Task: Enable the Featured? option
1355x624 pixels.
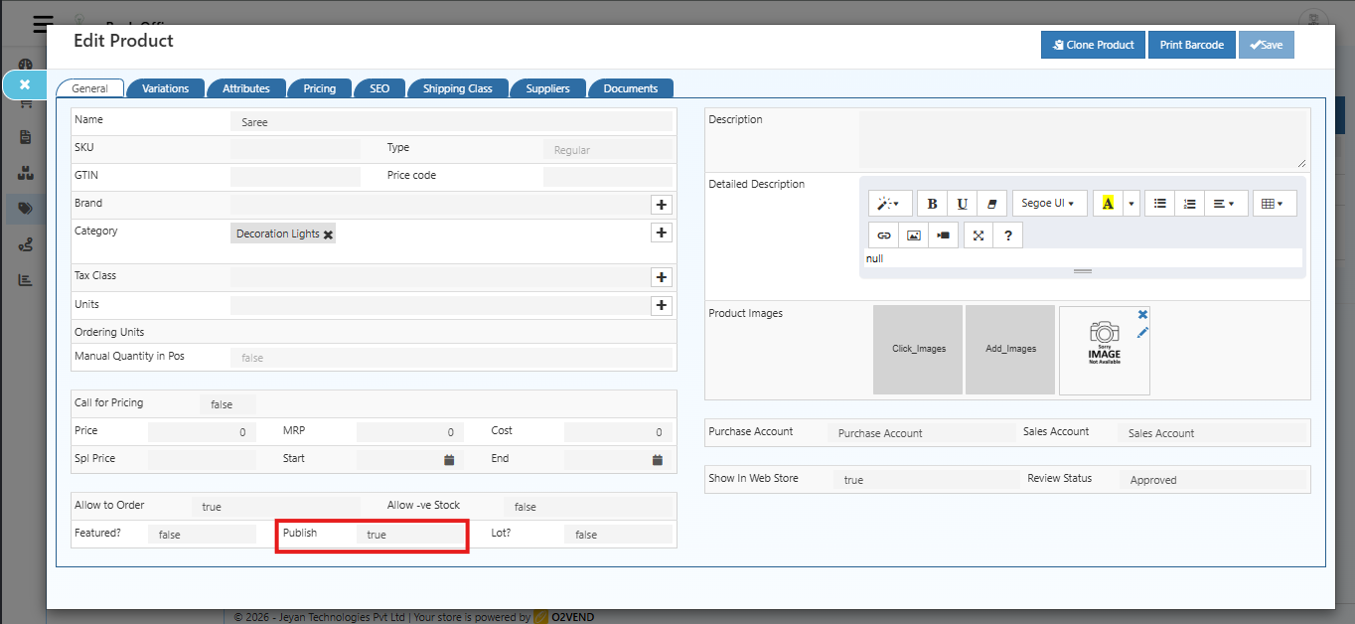Action: pos(203,534)
